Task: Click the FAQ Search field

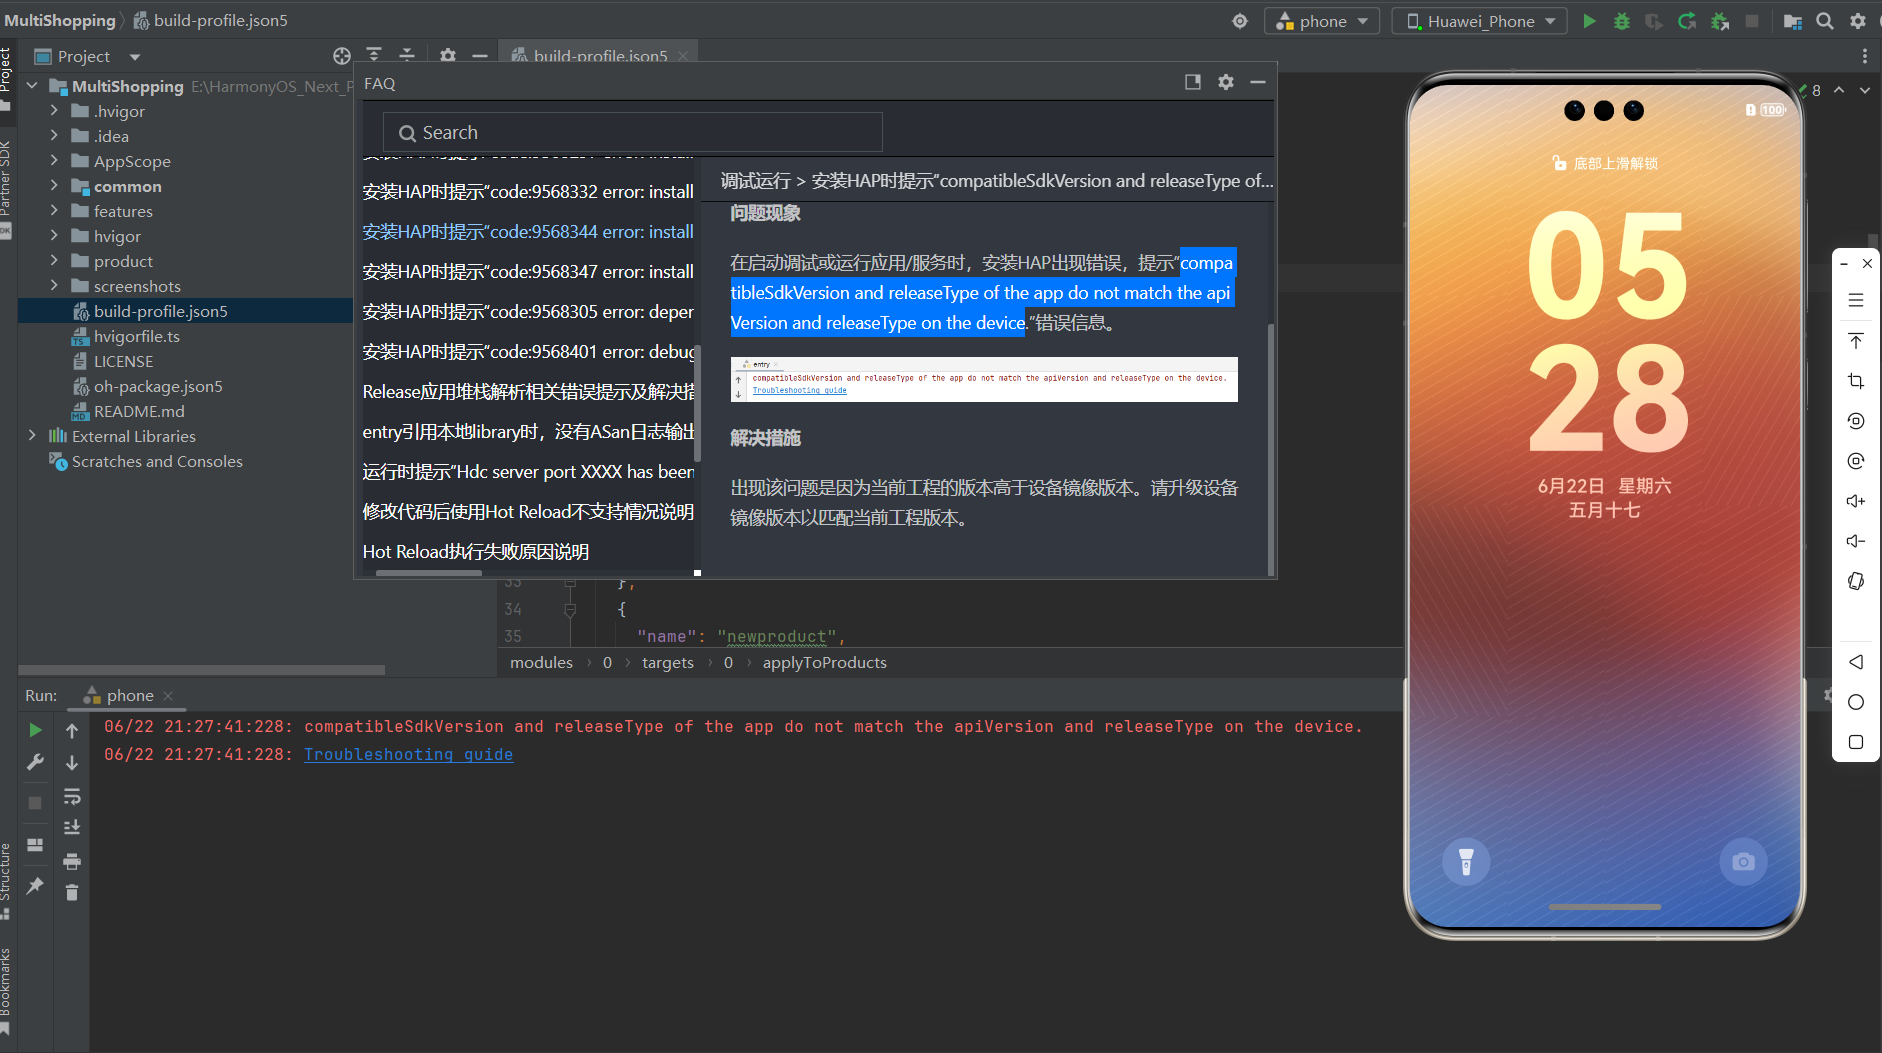Action: click(633, 132)
